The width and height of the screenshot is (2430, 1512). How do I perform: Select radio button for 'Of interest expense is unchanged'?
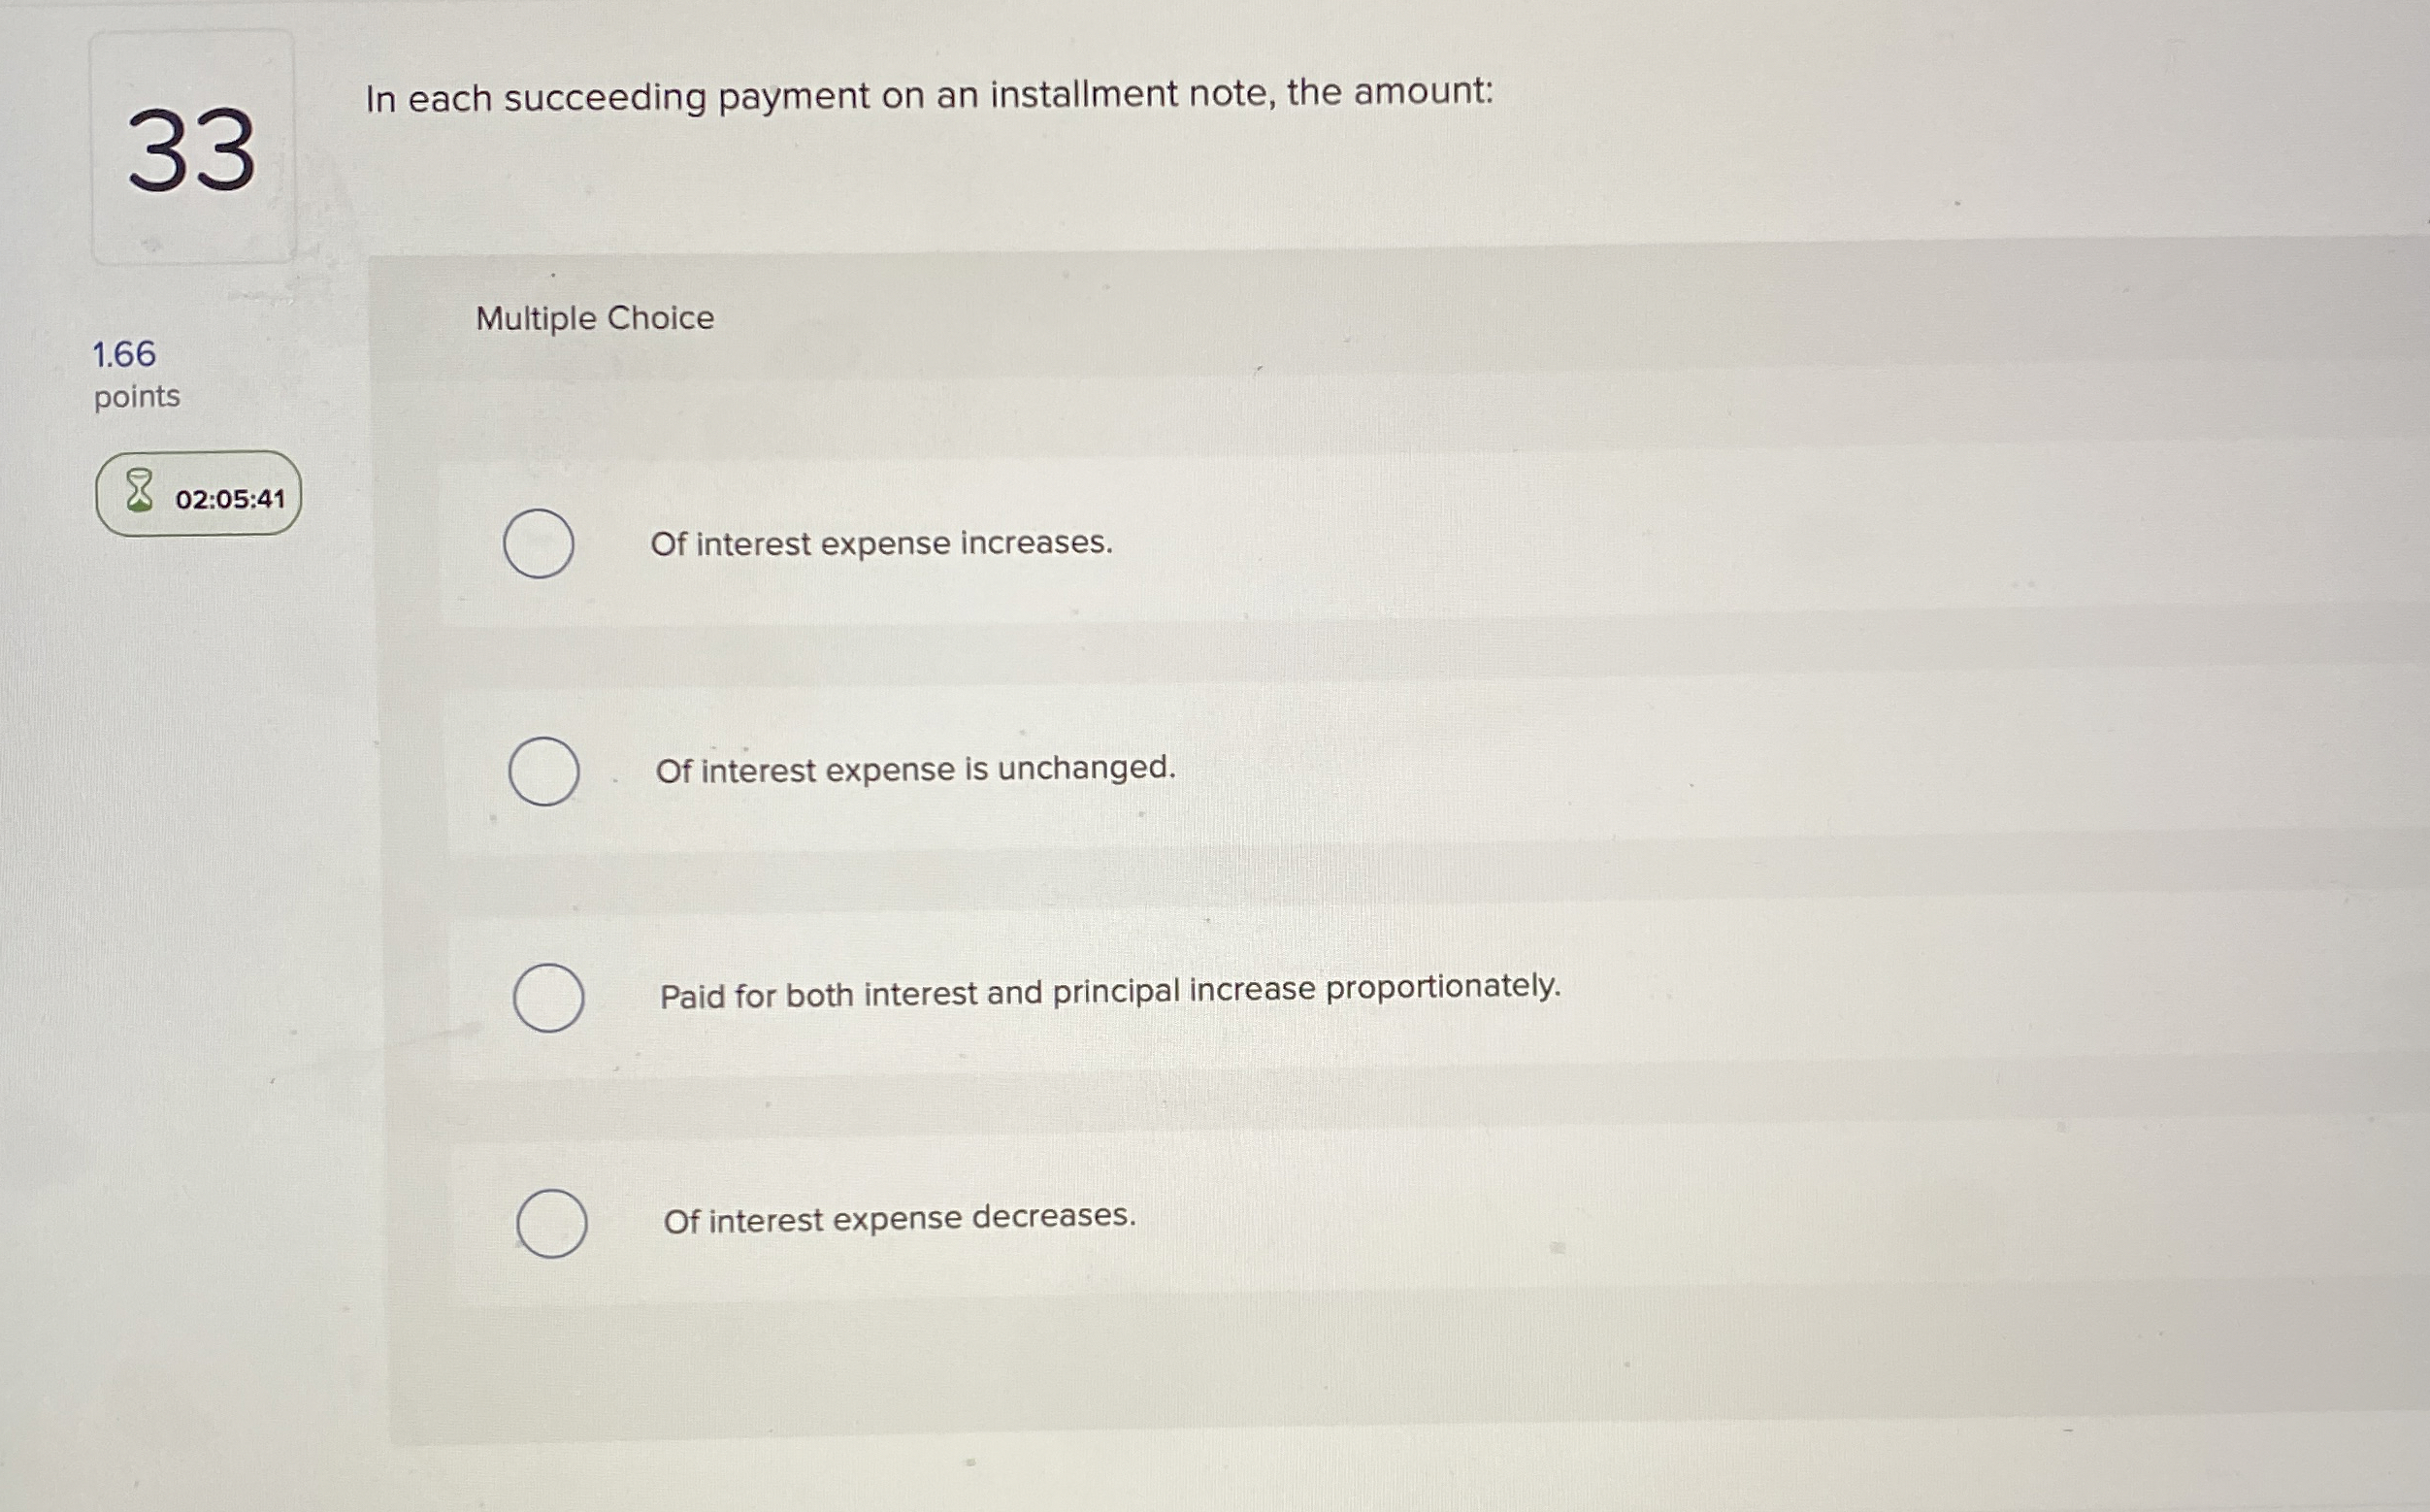pos(543,770)
